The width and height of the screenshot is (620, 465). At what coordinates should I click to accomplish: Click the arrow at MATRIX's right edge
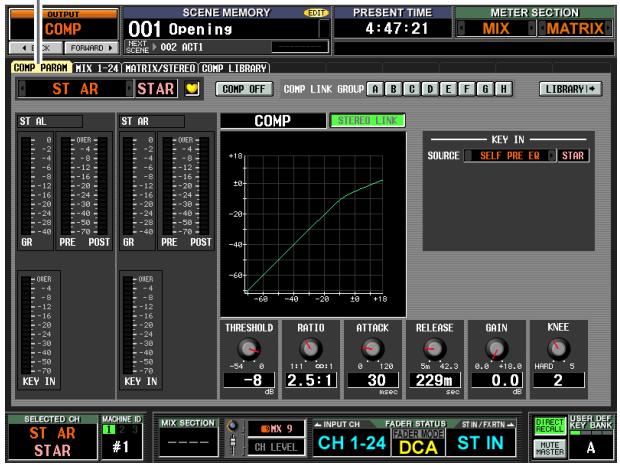[x=608, y=28]
